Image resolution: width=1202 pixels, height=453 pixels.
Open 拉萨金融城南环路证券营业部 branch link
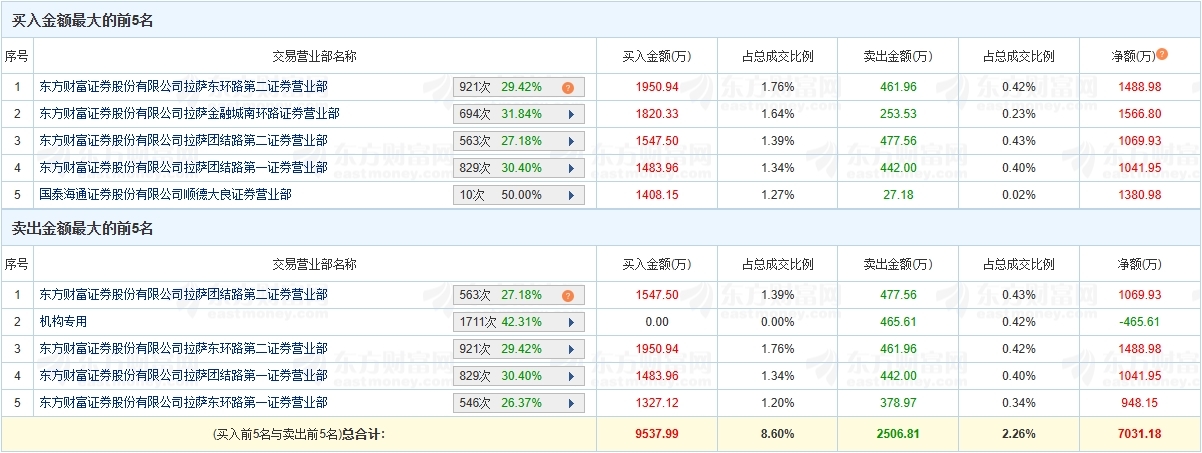tap(189, 114)
